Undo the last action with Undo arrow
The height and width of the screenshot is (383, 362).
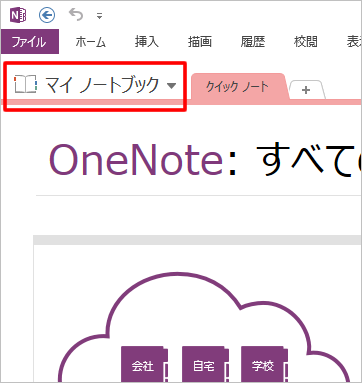pyautogui.click(x=76, y=15)
